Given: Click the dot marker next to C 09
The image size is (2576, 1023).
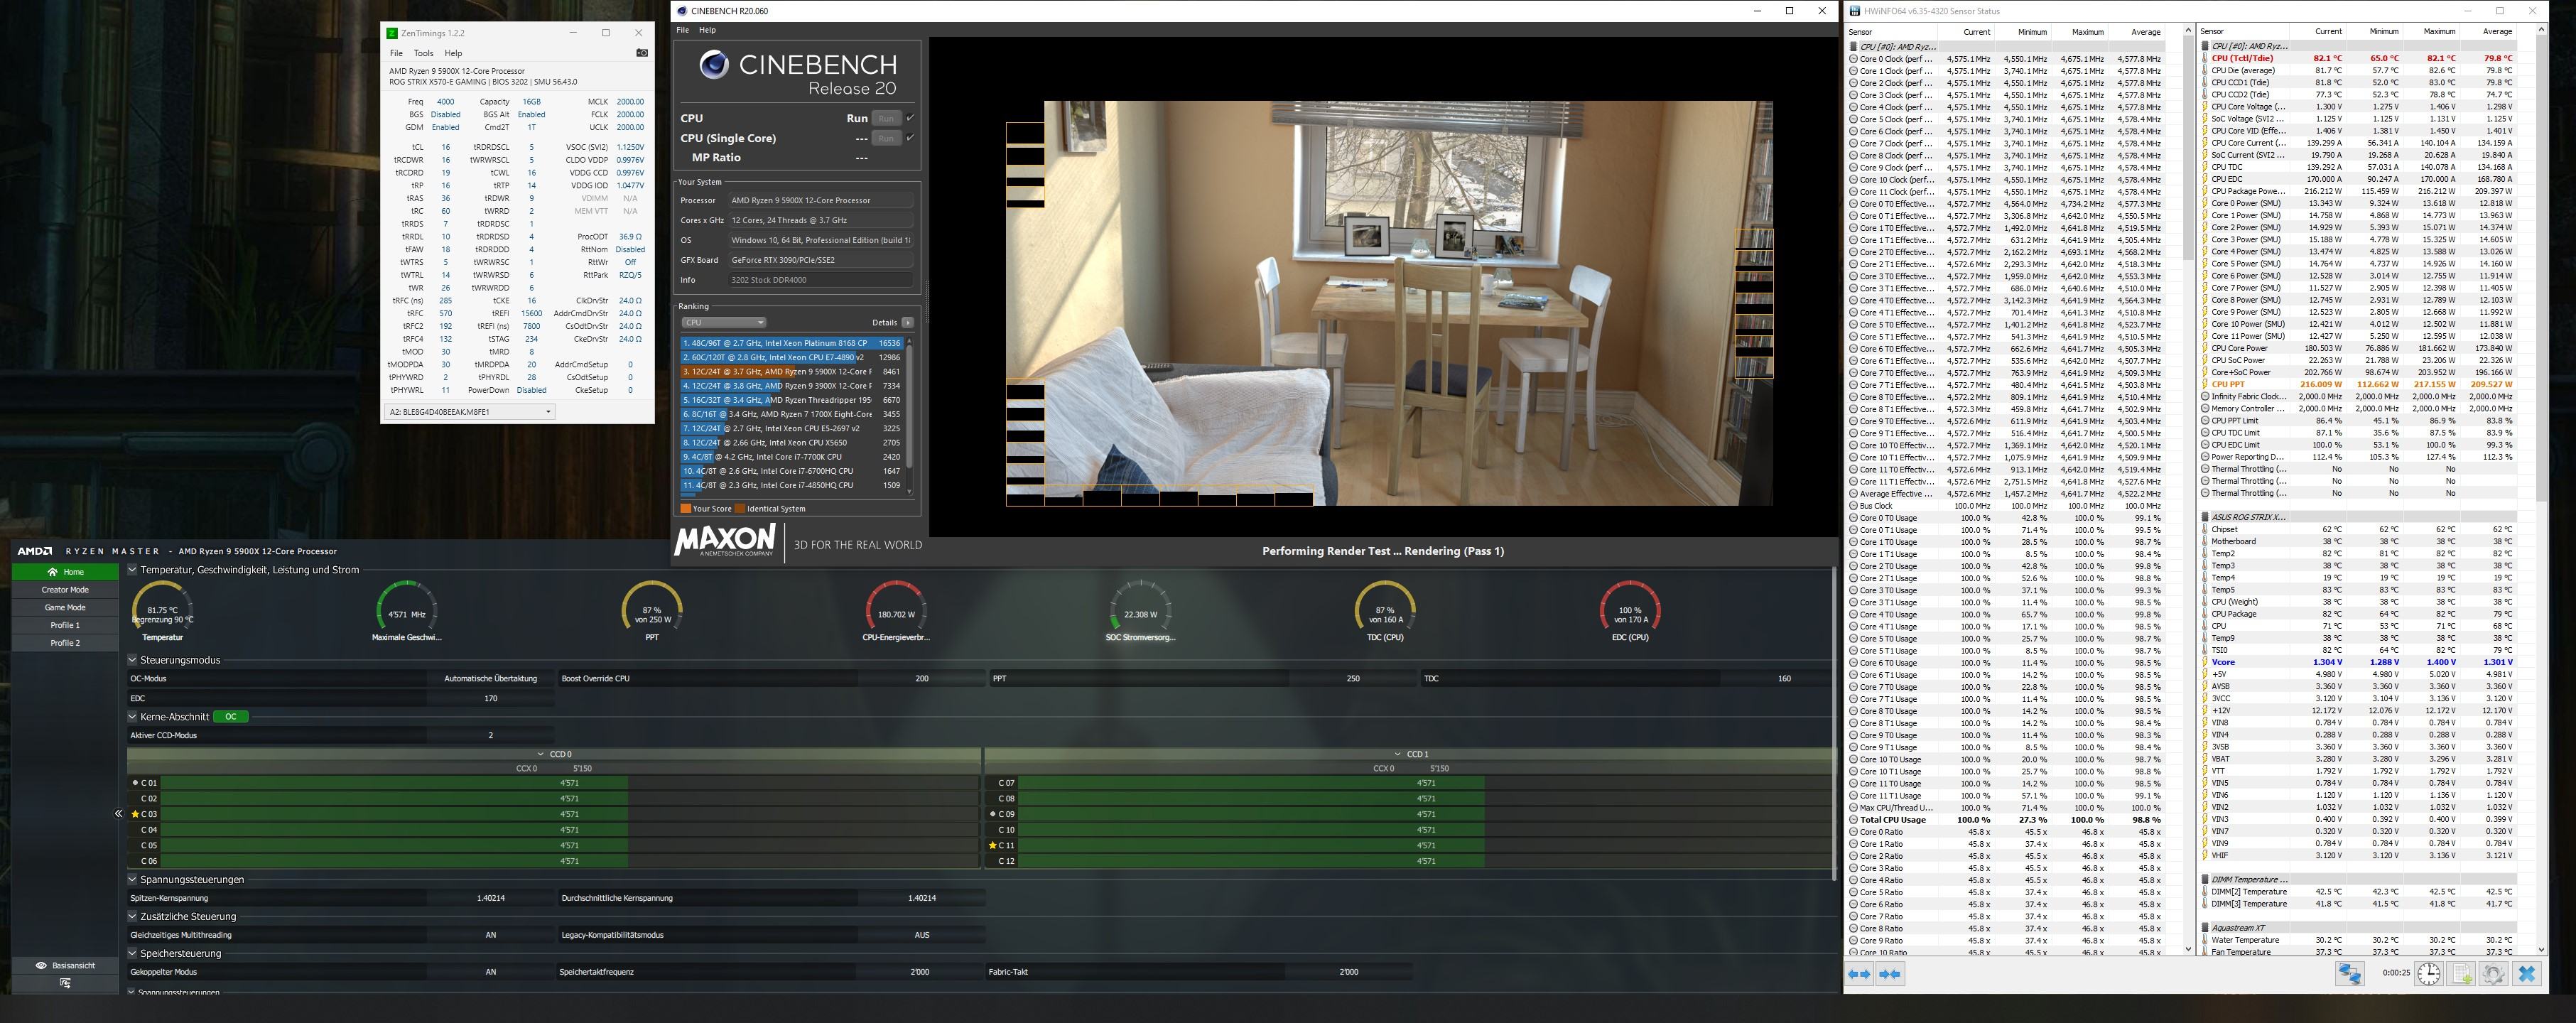Looking at the screenshot, I should pyautogui.click(x=992, y=814).
